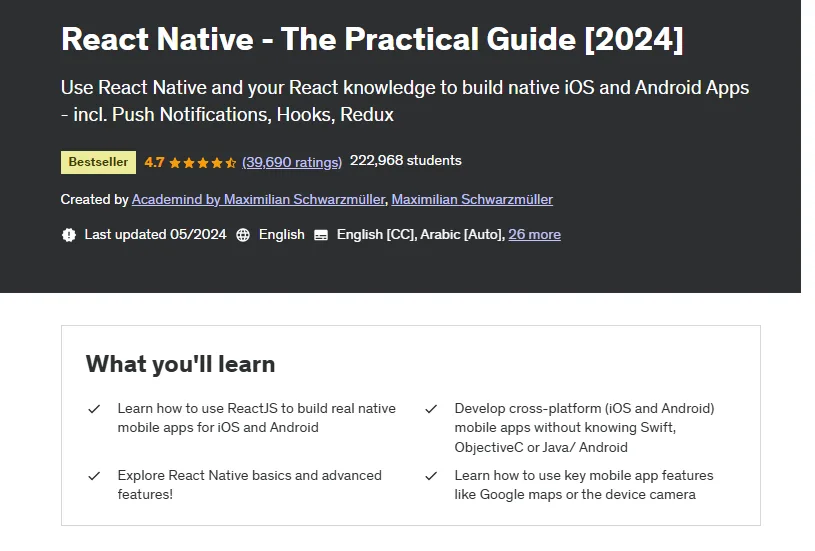Click the 4.7 rating number
This screenshot has height=551, width=815.
[x=154, y=162]
